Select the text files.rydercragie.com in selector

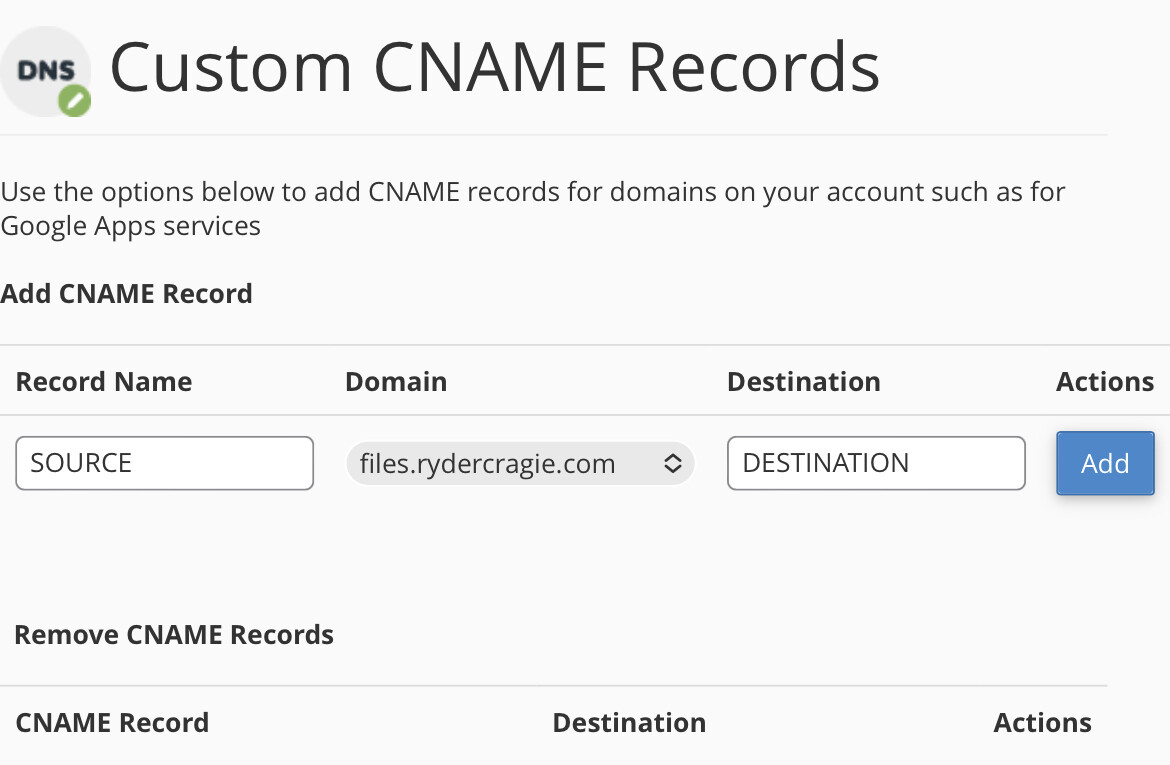point(487,463)
